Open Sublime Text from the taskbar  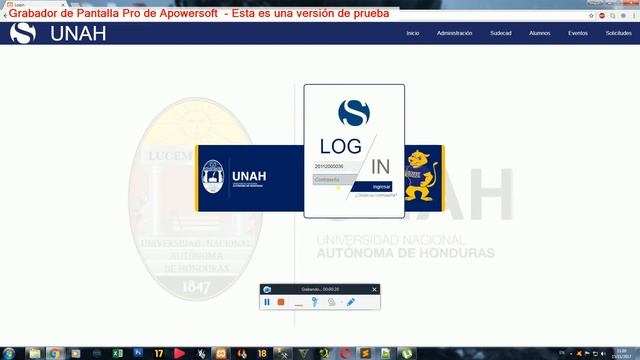tap(365, 353)
